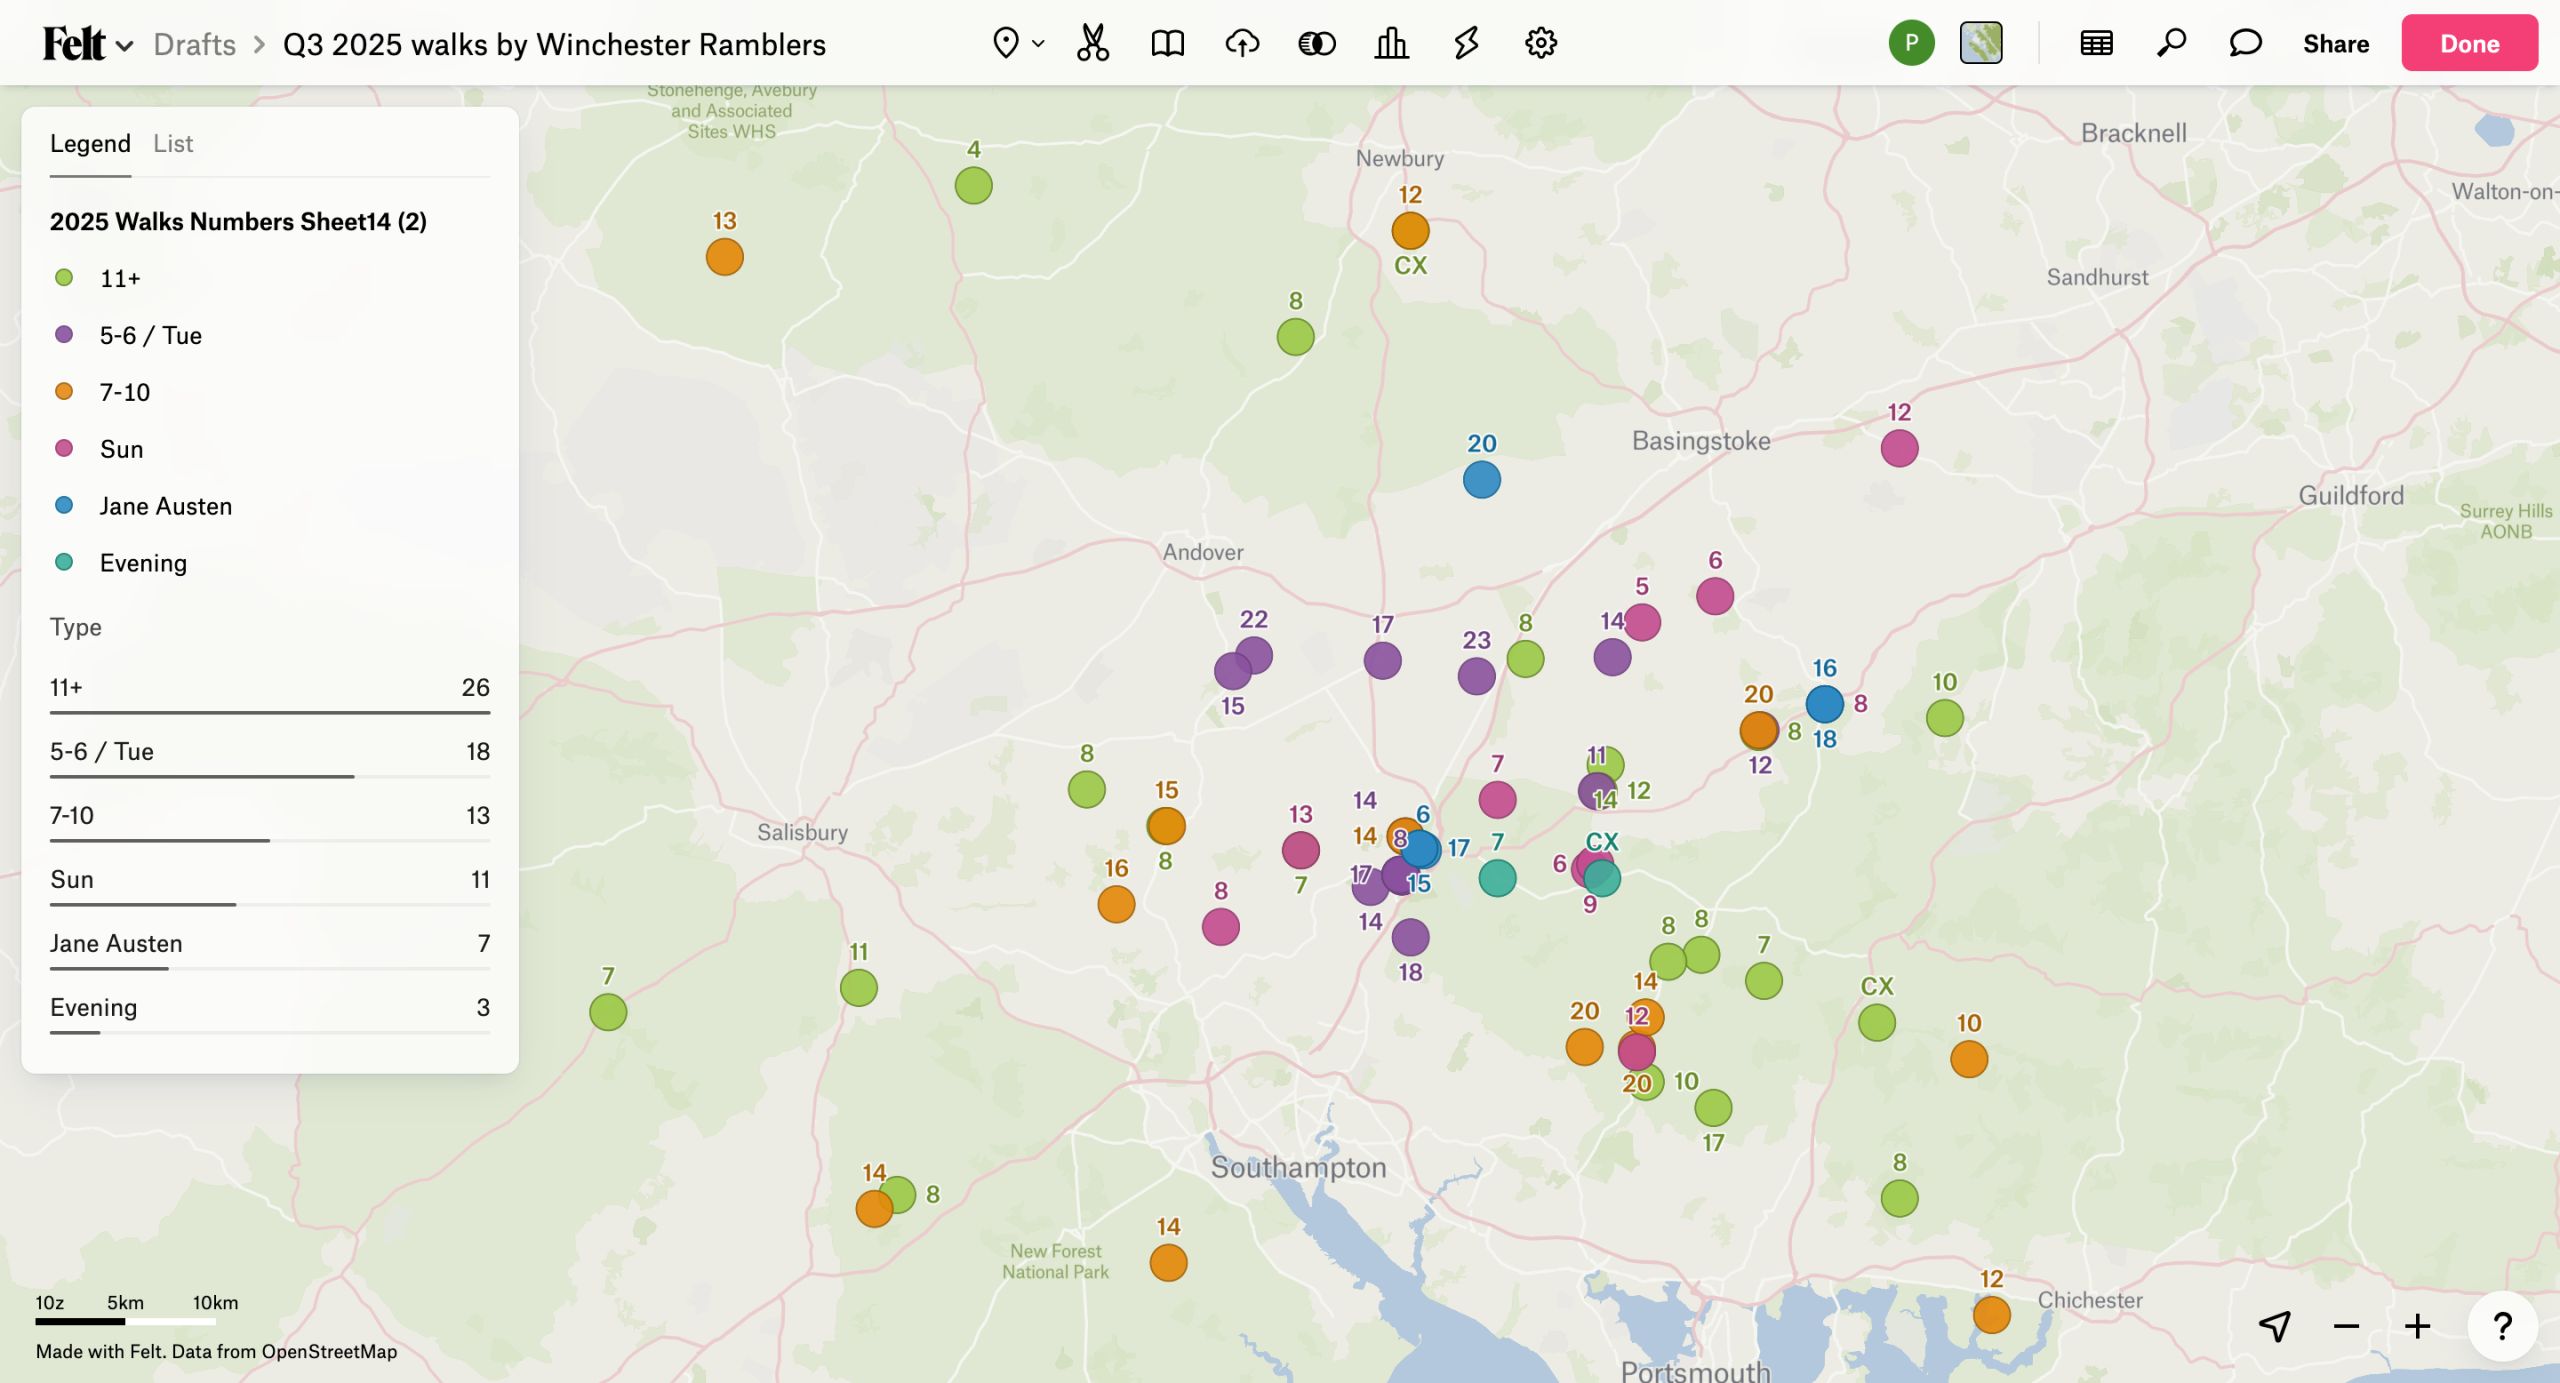Expand the Felt logo menu chevron

click(x=125, y=46)
